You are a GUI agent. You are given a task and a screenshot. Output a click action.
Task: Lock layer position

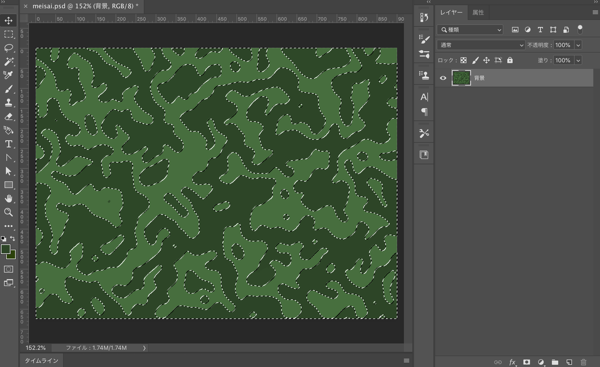click(x=486, y=60)
